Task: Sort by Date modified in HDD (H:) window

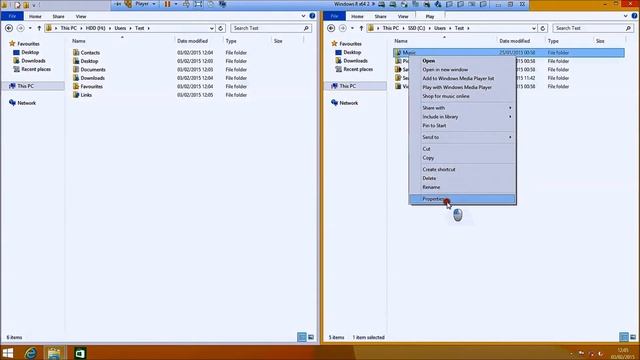Action: (x=192, y=41)
